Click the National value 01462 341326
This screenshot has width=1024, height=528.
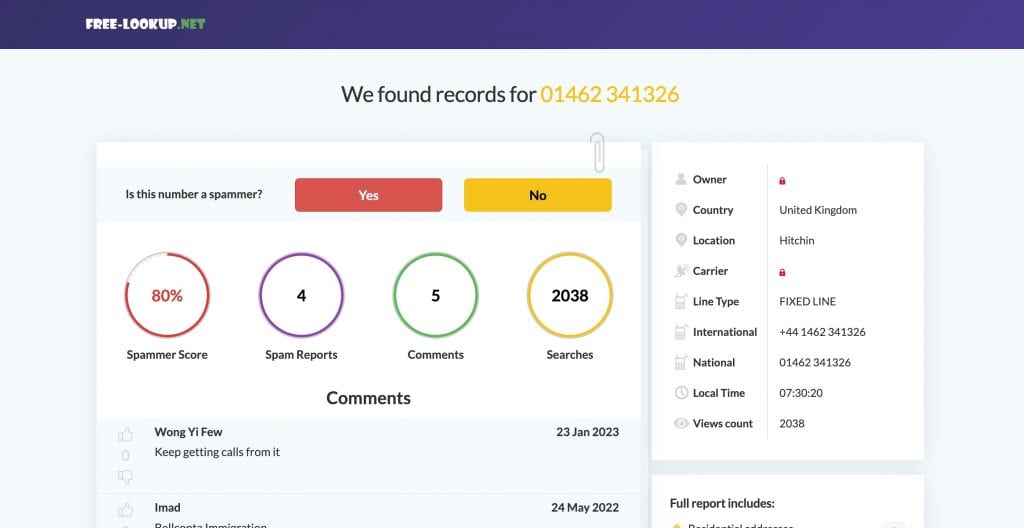815,362
